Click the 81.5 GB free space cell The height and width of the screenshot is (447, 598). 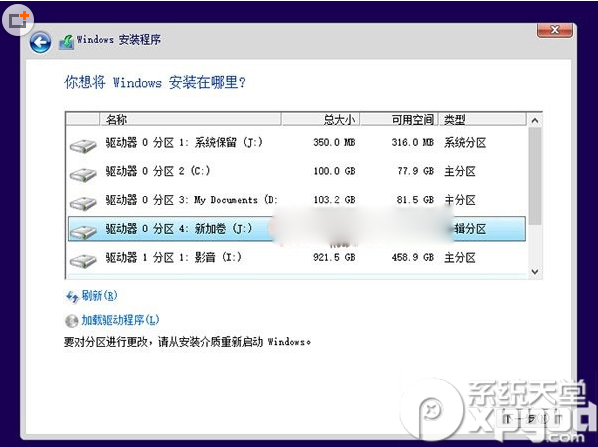click(x=416, y=200)
